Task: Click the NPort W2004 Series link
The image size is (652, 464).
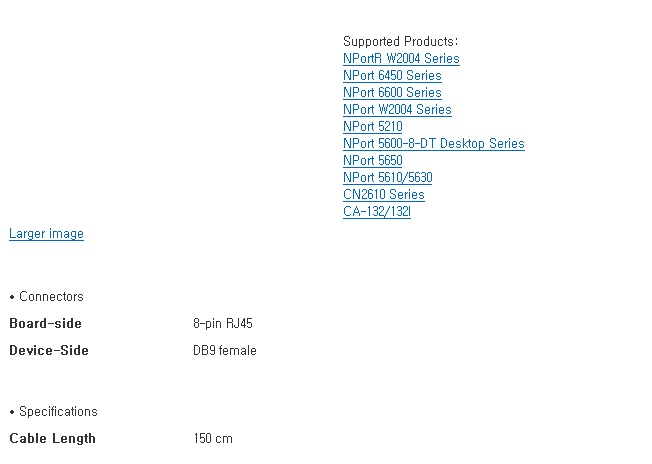Action: click(x=397, y=110)
